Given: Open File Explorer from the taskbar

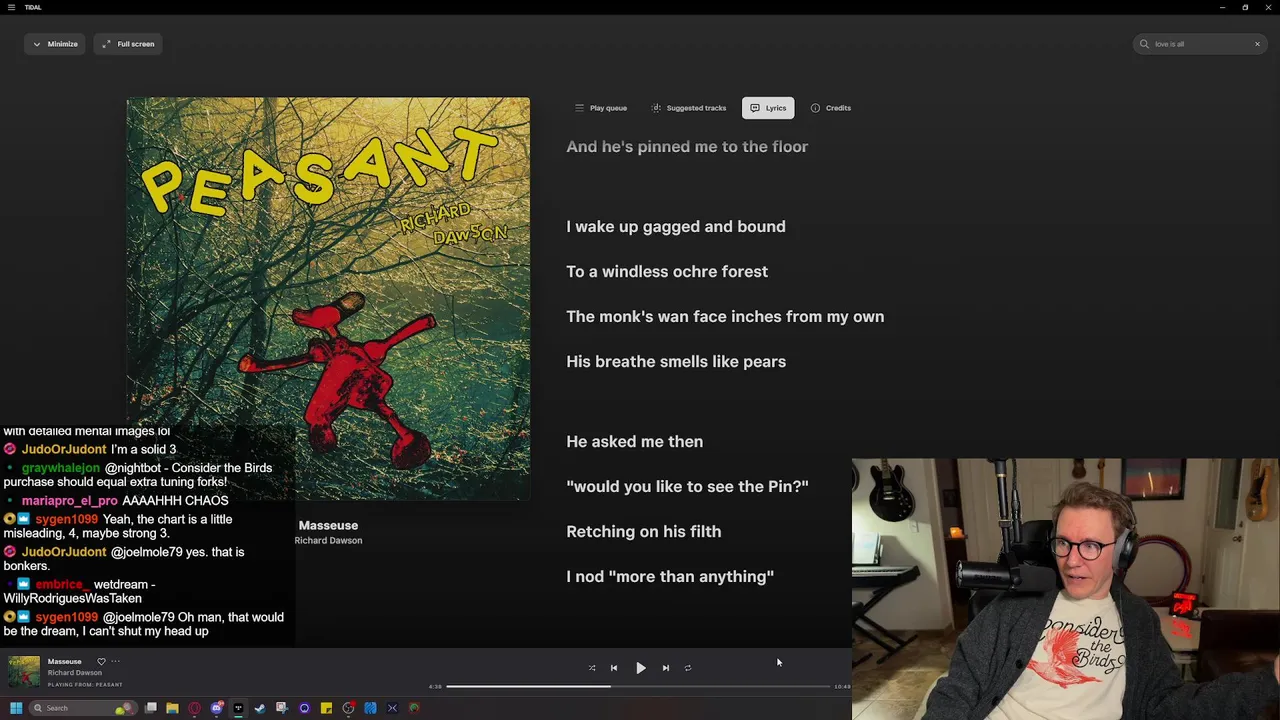Looking at the screenshot, I should click(173, 708).
